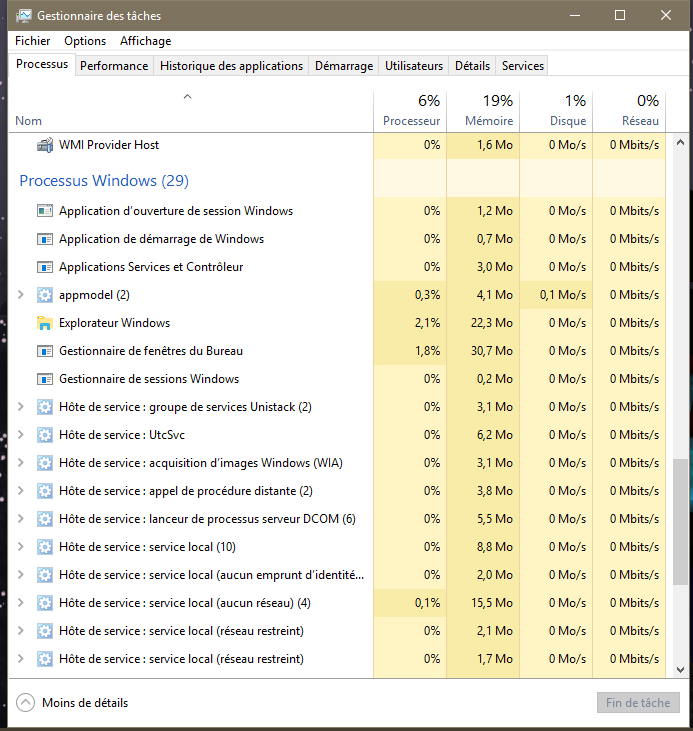Screen dimensions: 693x731
Task: Expand Hôte de service UtcSvc
Action: tap(21, 434)
